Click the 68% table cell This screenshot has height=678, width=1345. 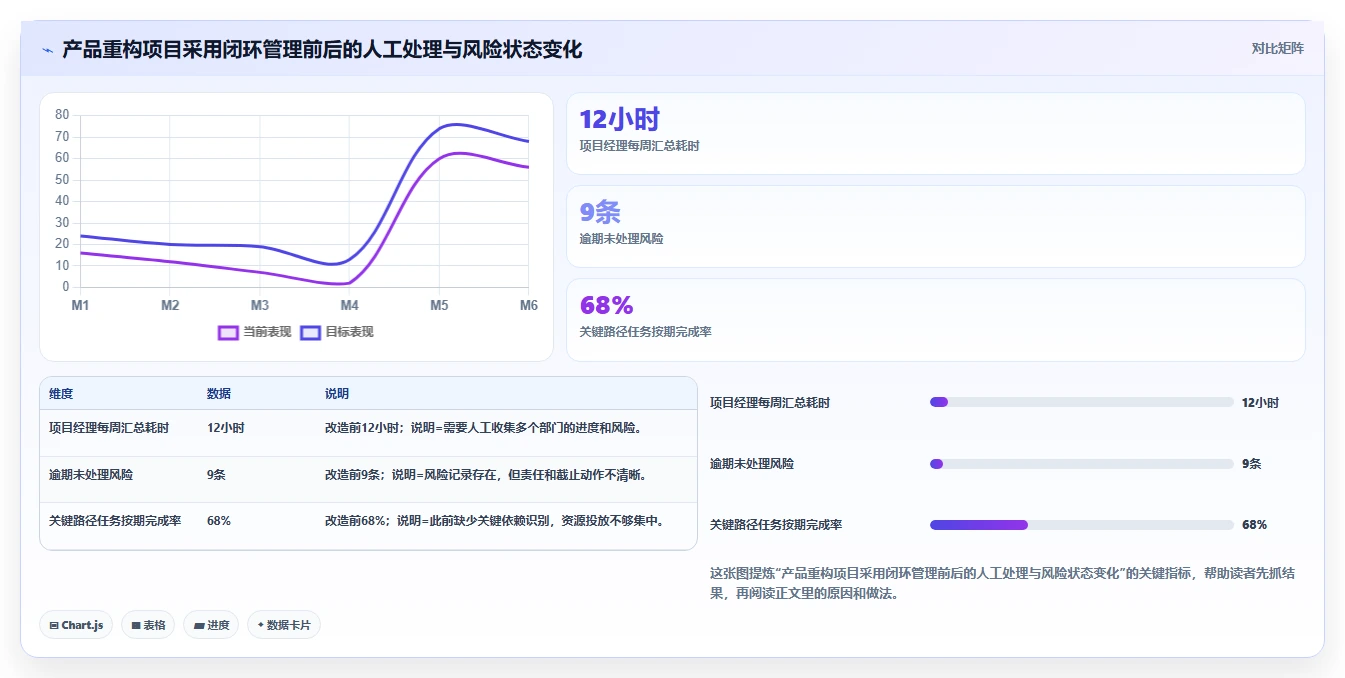tap(219, 521)
